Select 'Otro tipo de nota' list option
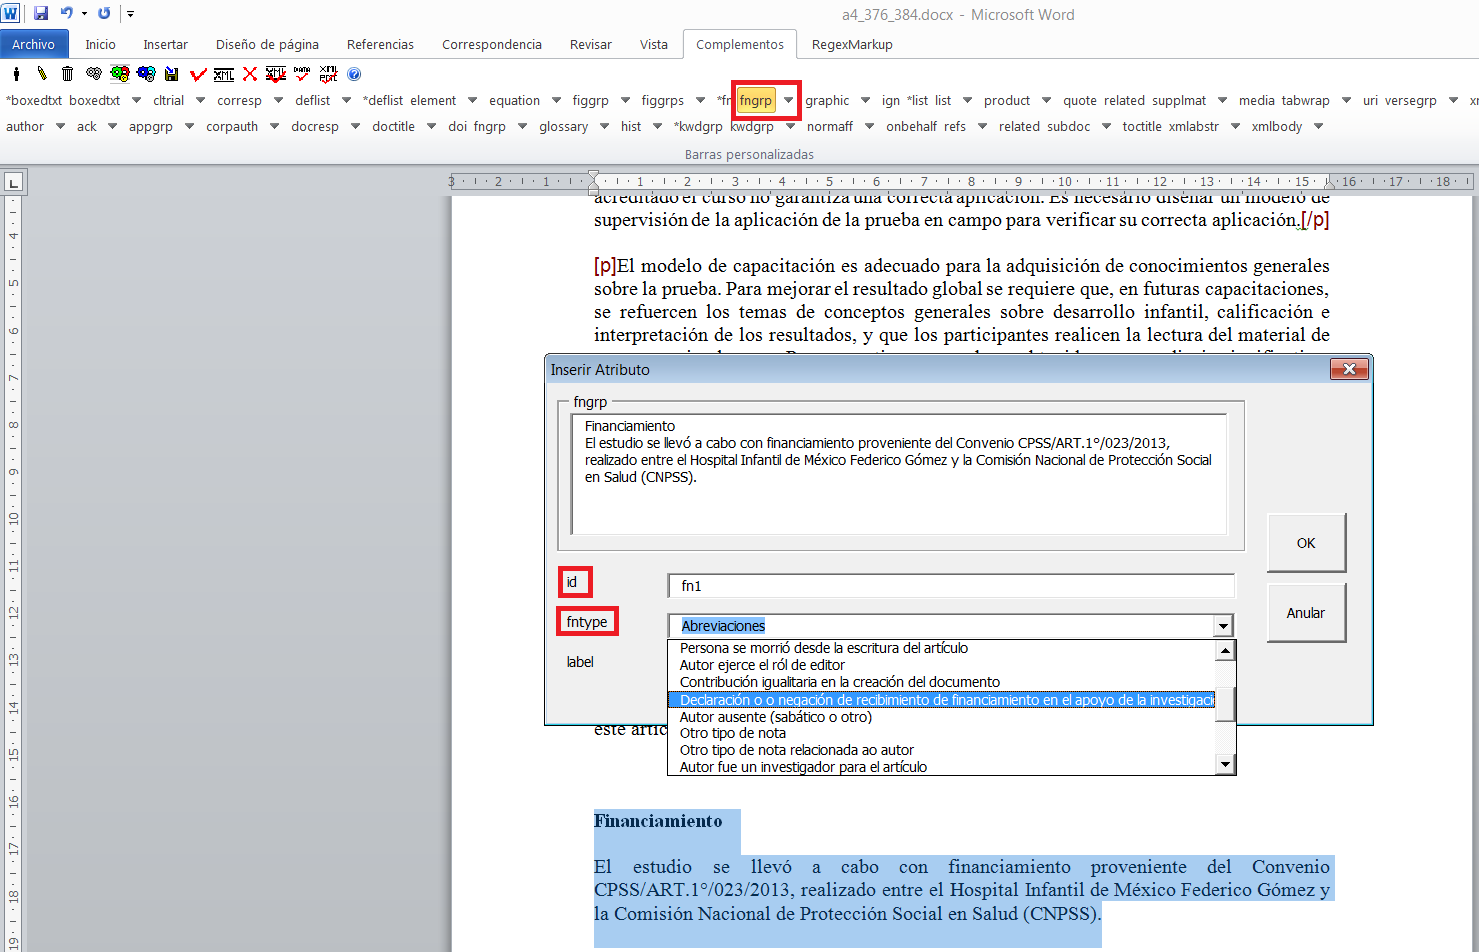 [x=732, y=733]
